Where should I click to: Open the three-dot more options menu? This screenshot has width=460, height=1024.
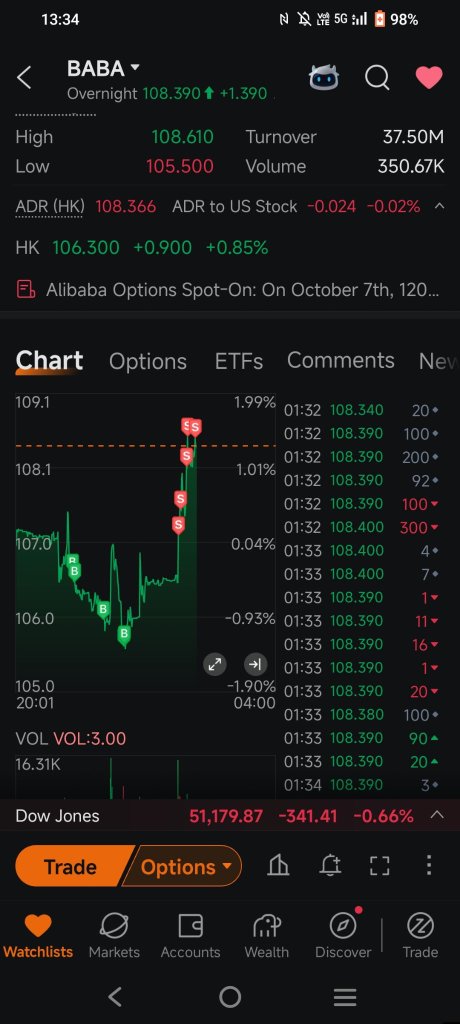[429, 866]
